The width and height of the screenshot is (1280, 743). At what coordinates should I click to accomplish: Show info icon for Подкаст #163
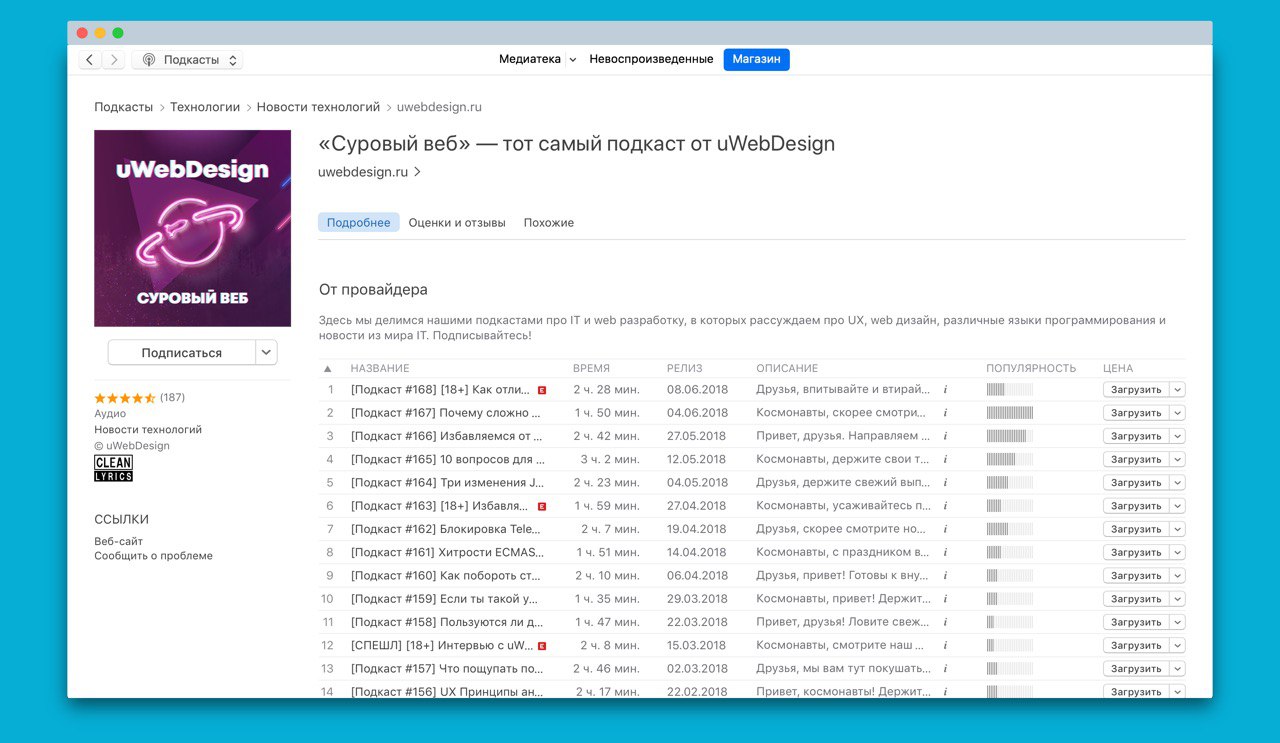click(945, 506)
